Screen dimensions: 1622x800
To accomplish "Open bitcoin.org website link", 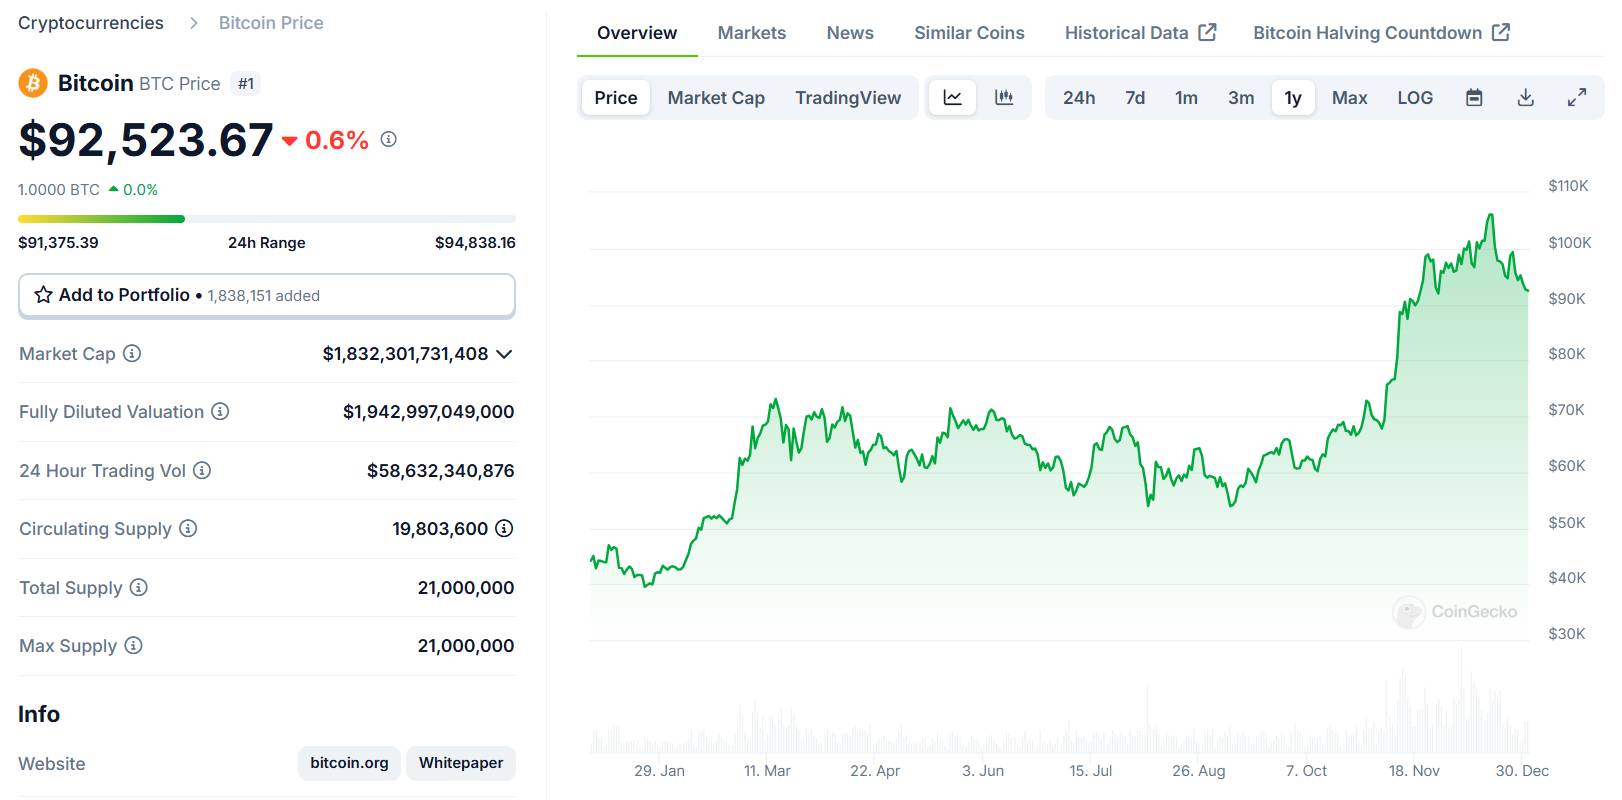I will point(349,763).
